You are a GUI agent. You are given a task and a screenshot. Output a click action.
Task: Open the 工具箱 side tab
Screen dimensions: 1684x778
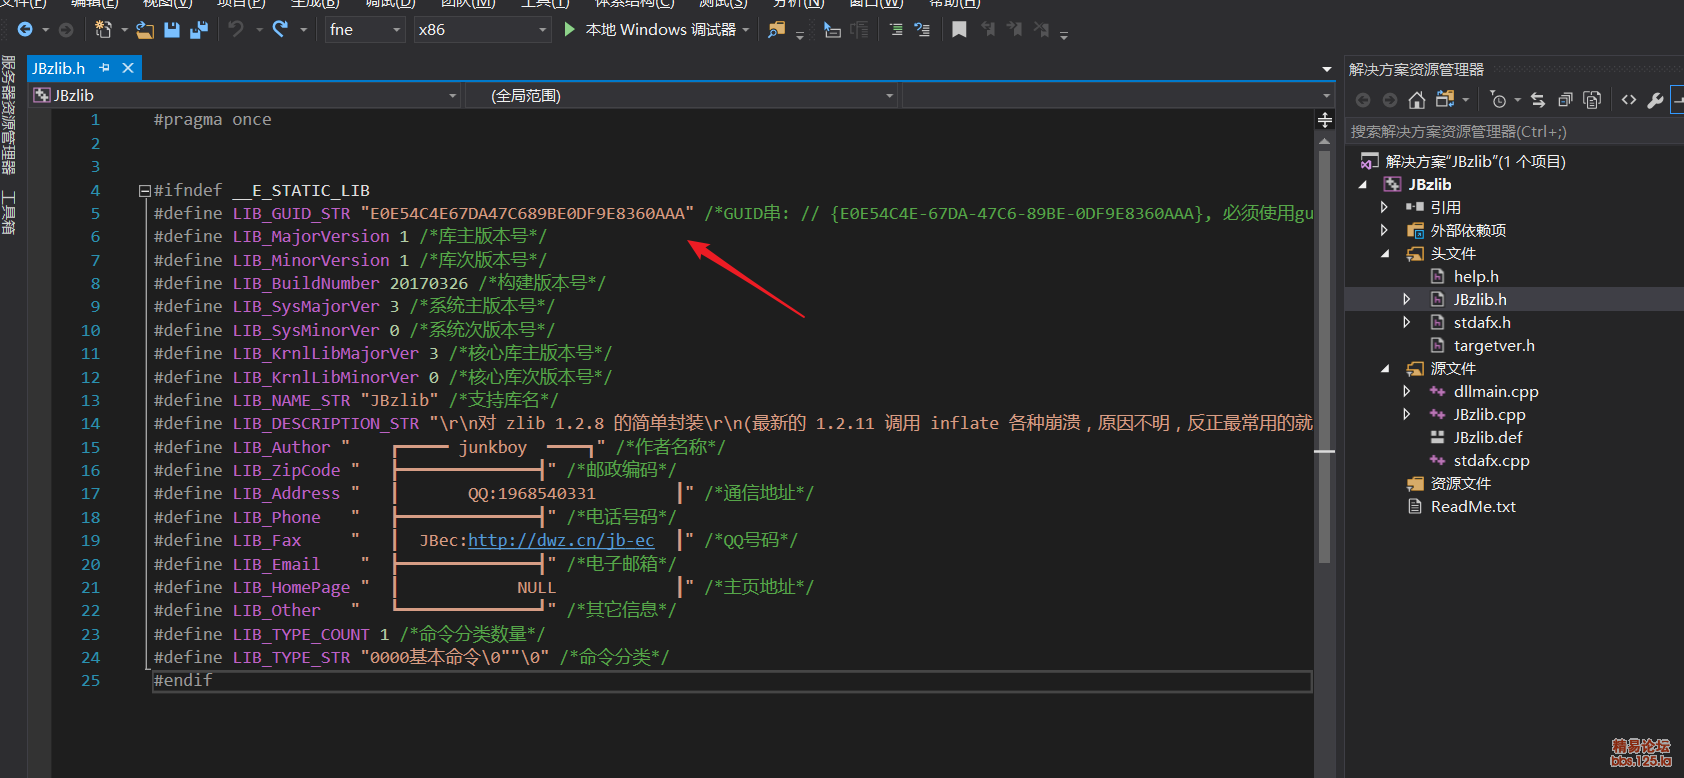(x=8, y=212)
